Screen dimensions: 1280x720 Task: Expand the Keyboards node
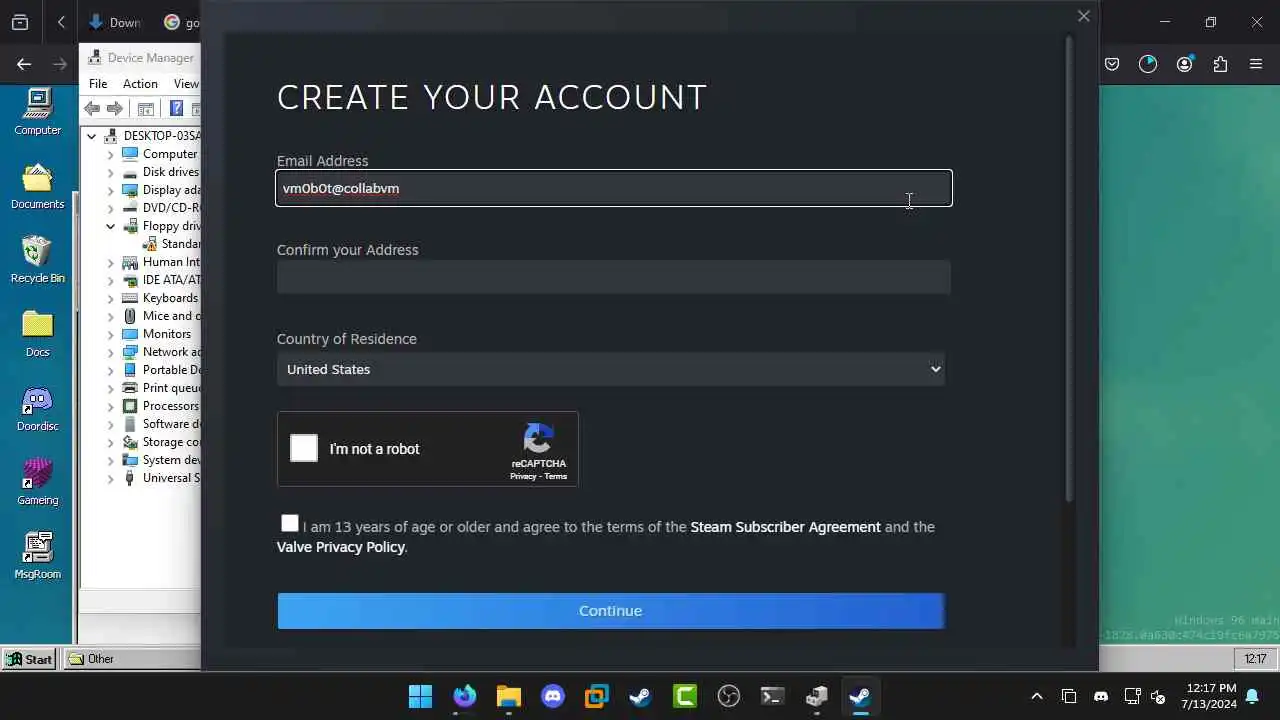pyautogui.click(x=111, y=298)
